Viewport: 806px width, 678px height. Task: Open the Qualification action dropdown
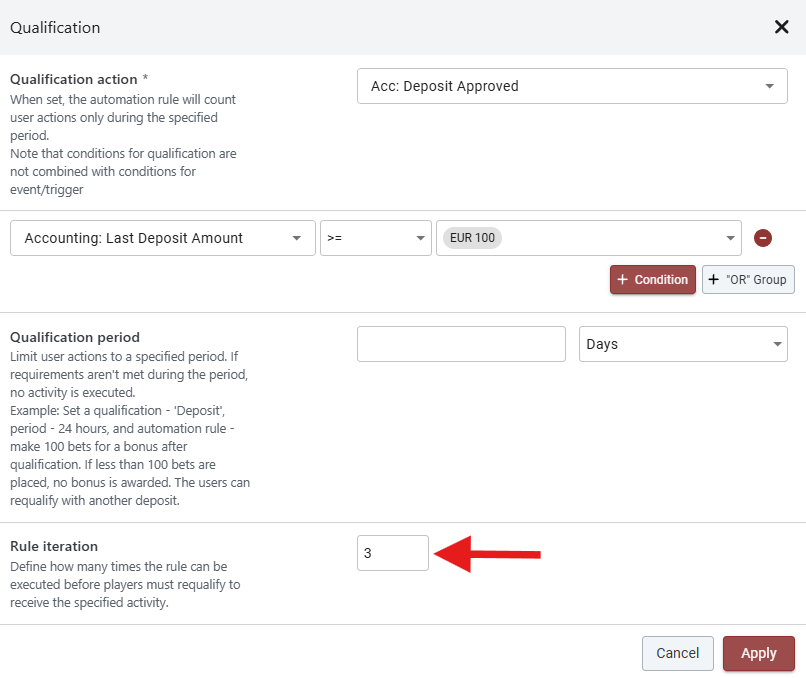click(x=572, y=86)
